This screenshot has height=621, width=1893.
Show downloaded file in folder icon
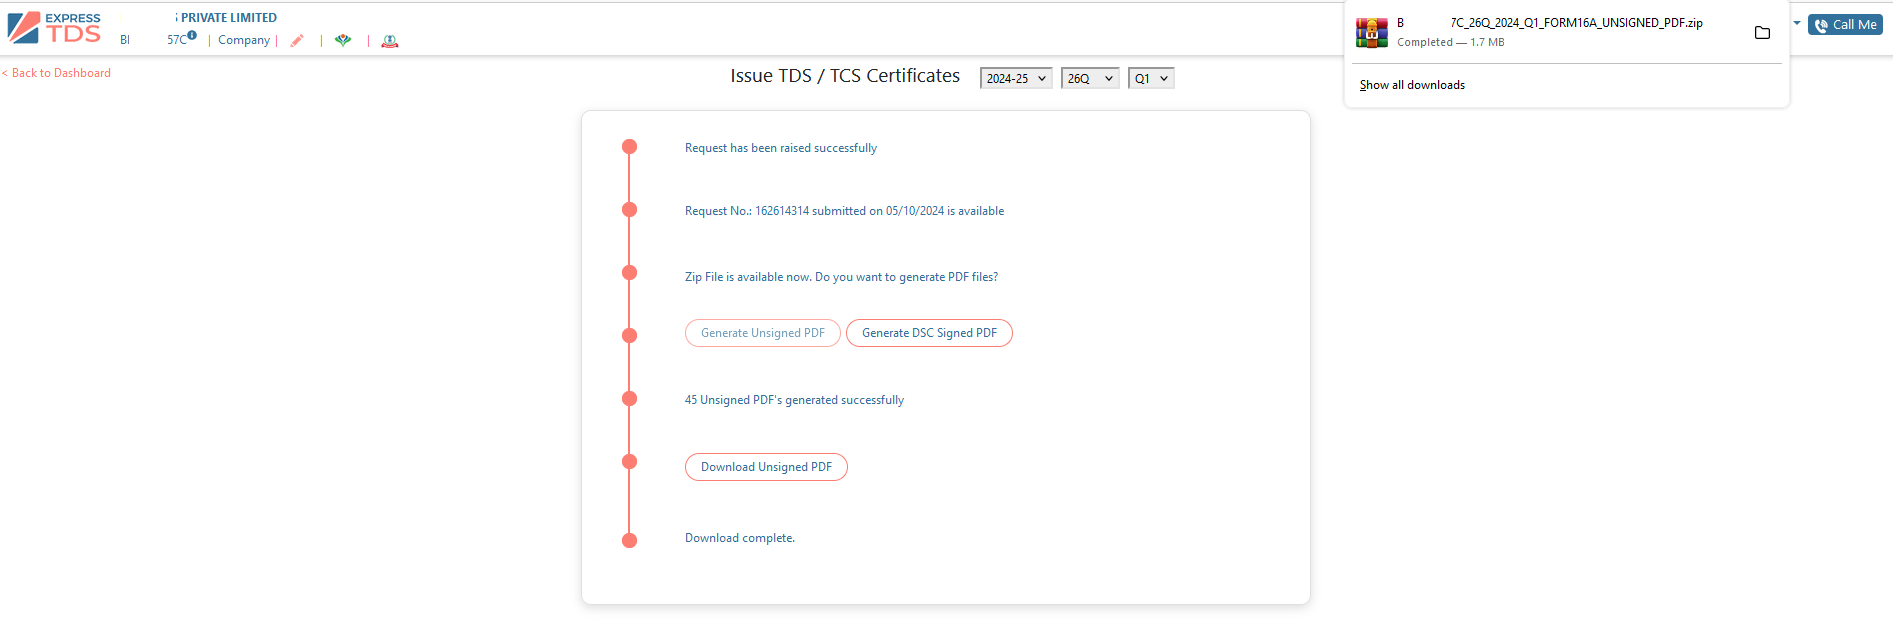tap(1762, 33)
